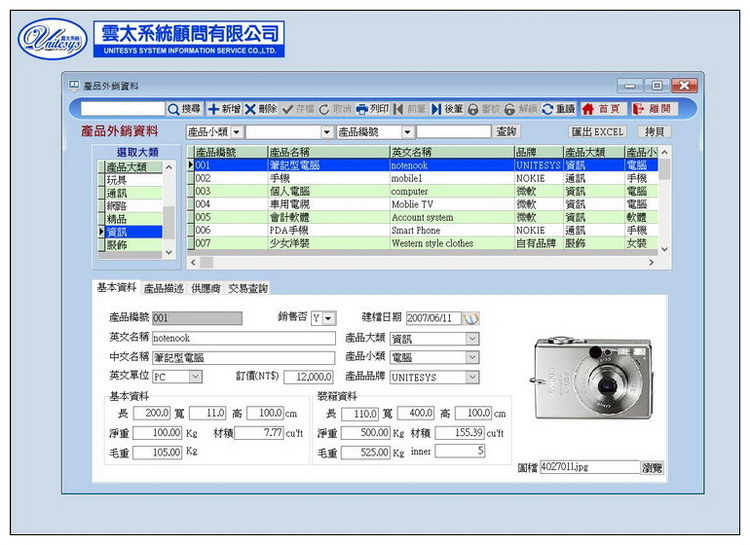Click the grid's horizontal scrollbar right arrow

pos(651,262)
